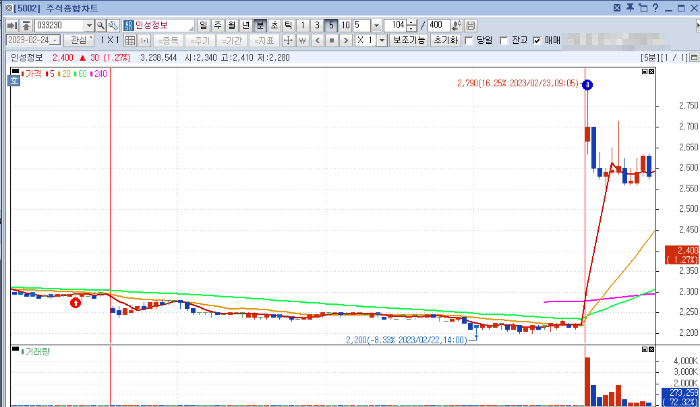
Task: Click the help question mark icon
Action: [655, 8]
